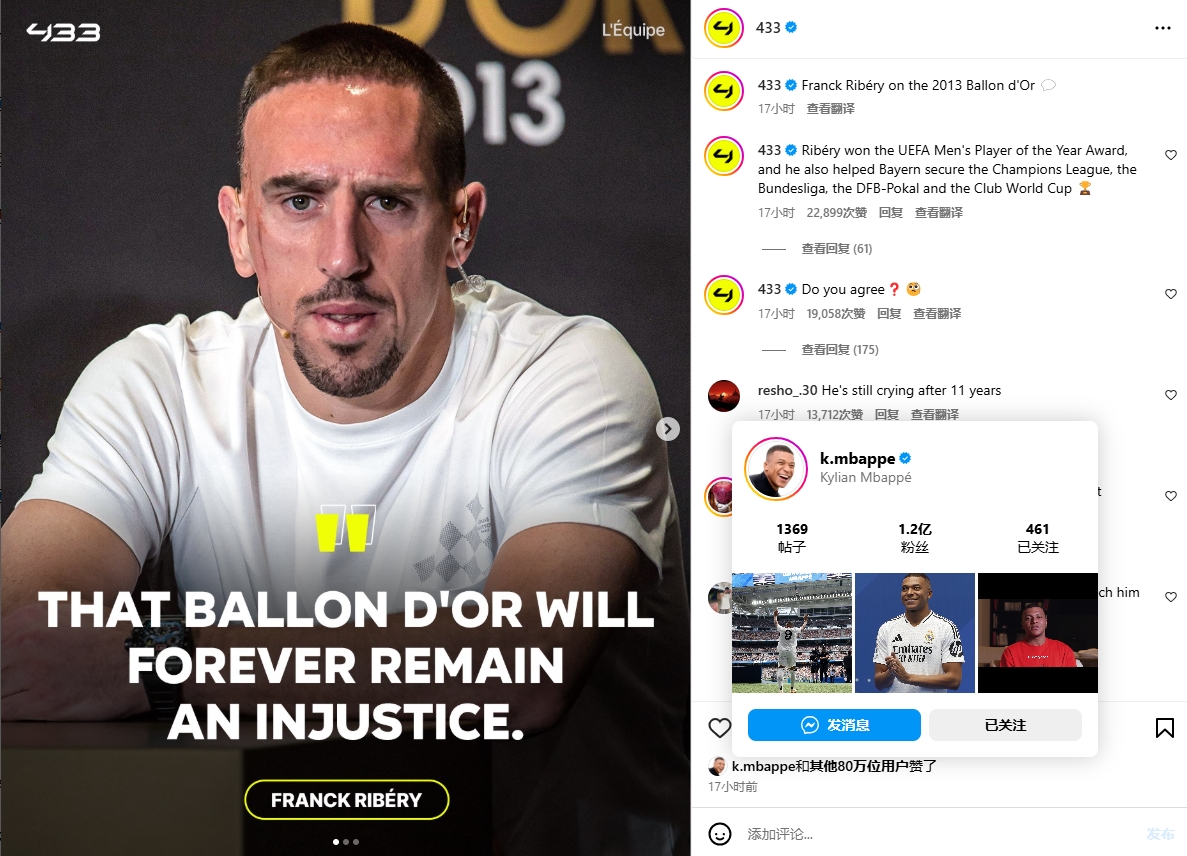Open Mbappé Real Madrid jersey thumbnail
This screenshot has height=856, width=1187.
(x=914, y=633)
